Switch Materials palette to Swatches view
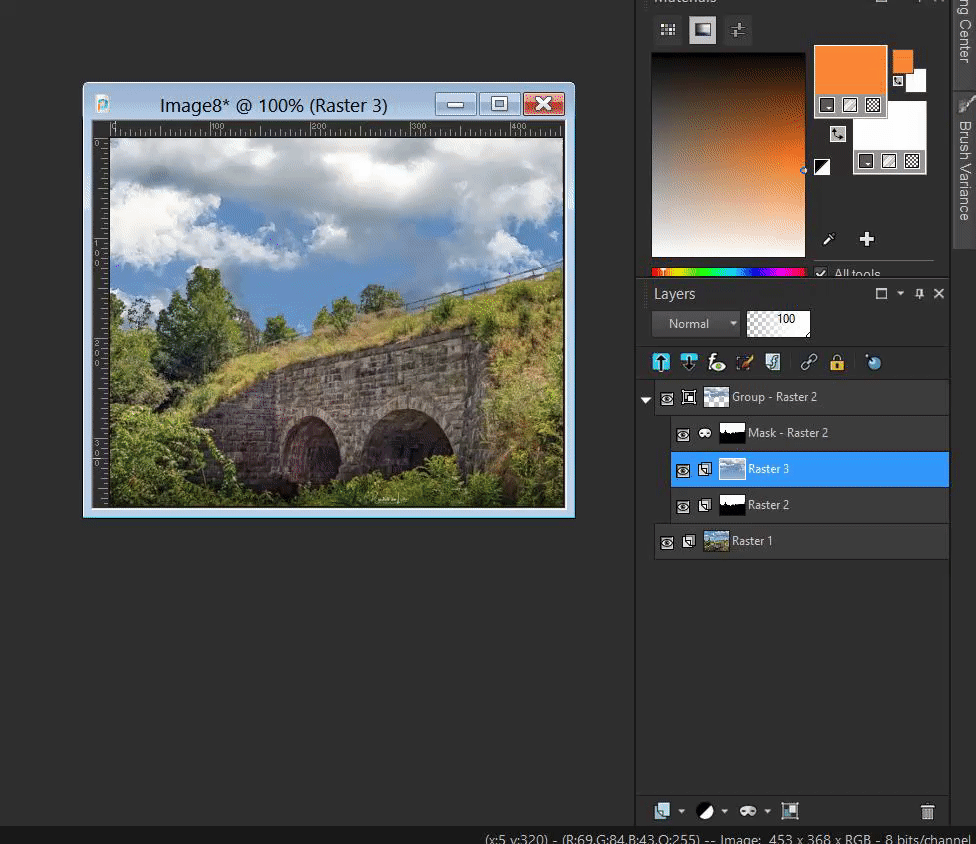 [x=668, y=30]
